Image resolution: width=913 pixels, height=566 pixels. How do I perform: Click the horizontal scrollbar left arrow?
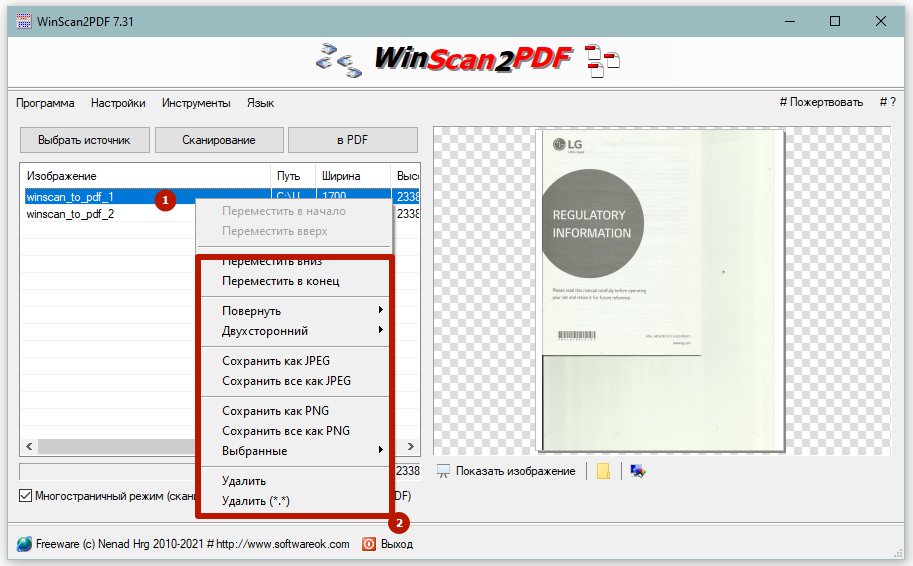28,447
